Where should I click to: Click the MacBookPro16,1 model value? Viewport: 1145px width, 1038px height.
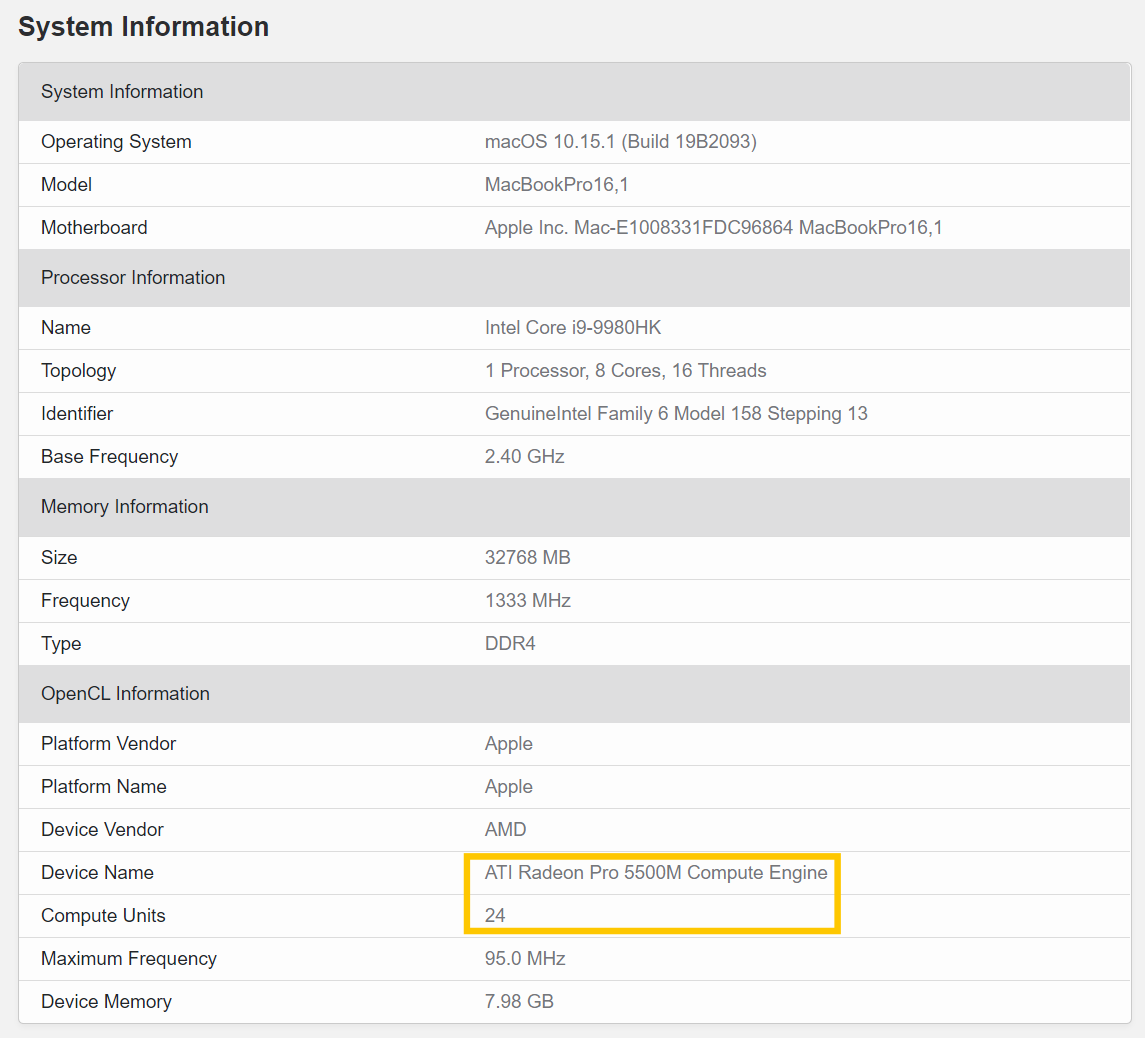point(556,185)
